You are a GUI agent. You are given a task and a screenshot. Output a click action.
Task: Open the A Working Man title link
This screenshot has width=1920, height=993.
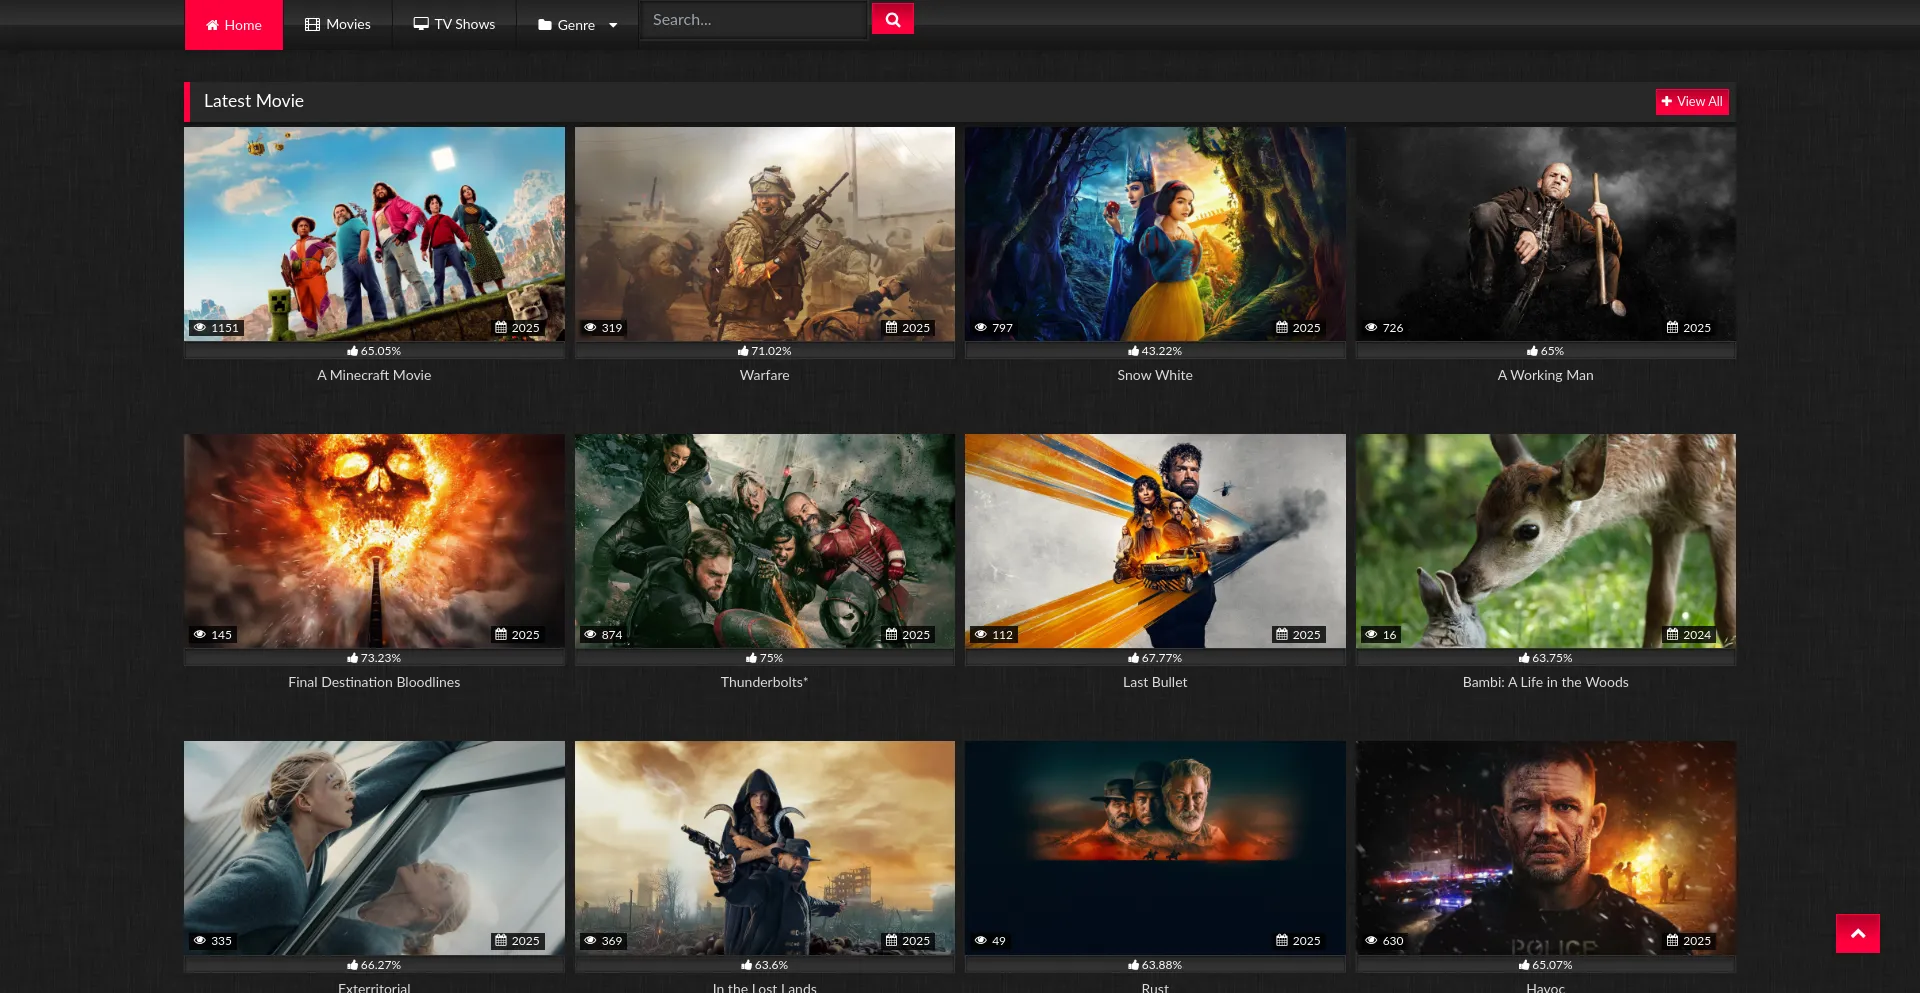pyautogui.click(x=1545, y=375)
